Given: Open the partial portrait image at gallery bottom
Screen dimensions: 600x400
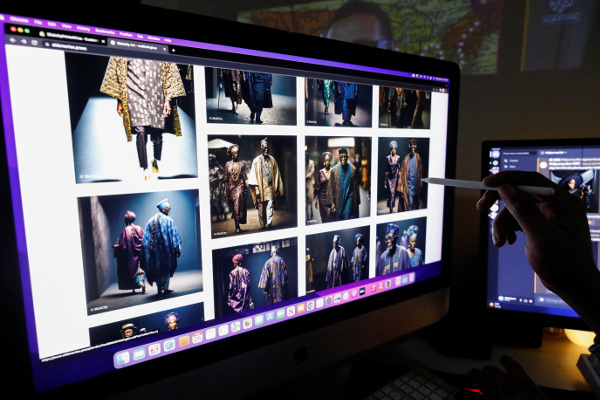Looking at the screenshot, I should tap(147, 324).
